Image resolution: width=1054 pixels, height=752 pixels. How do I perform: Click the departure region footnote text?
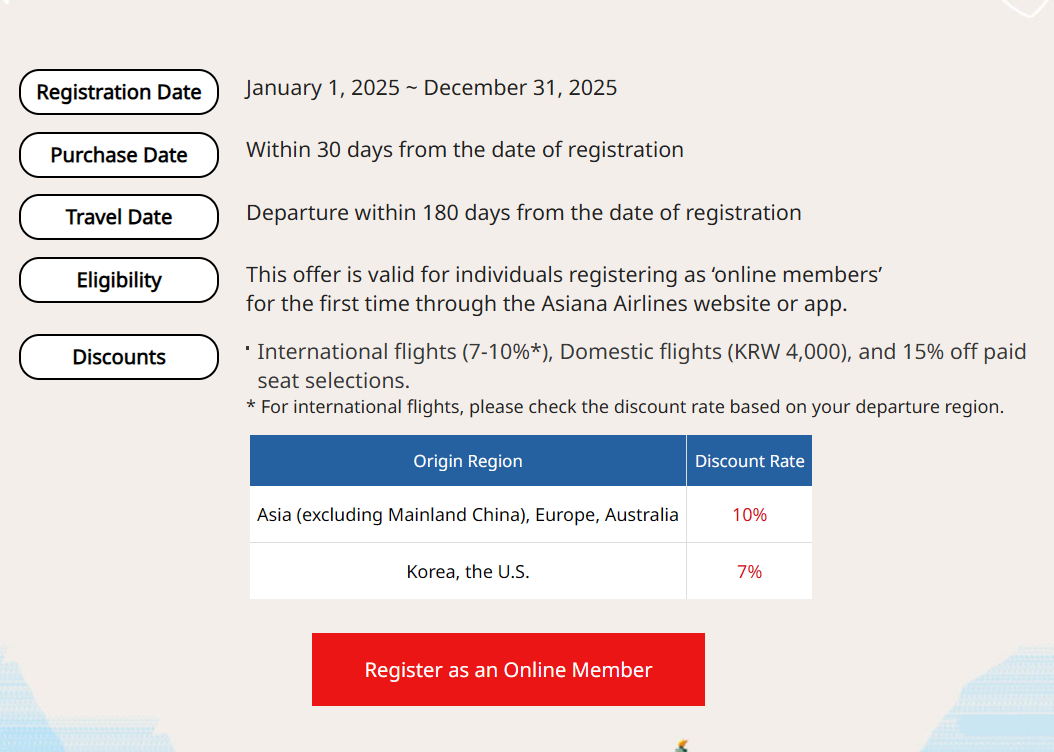625,407
